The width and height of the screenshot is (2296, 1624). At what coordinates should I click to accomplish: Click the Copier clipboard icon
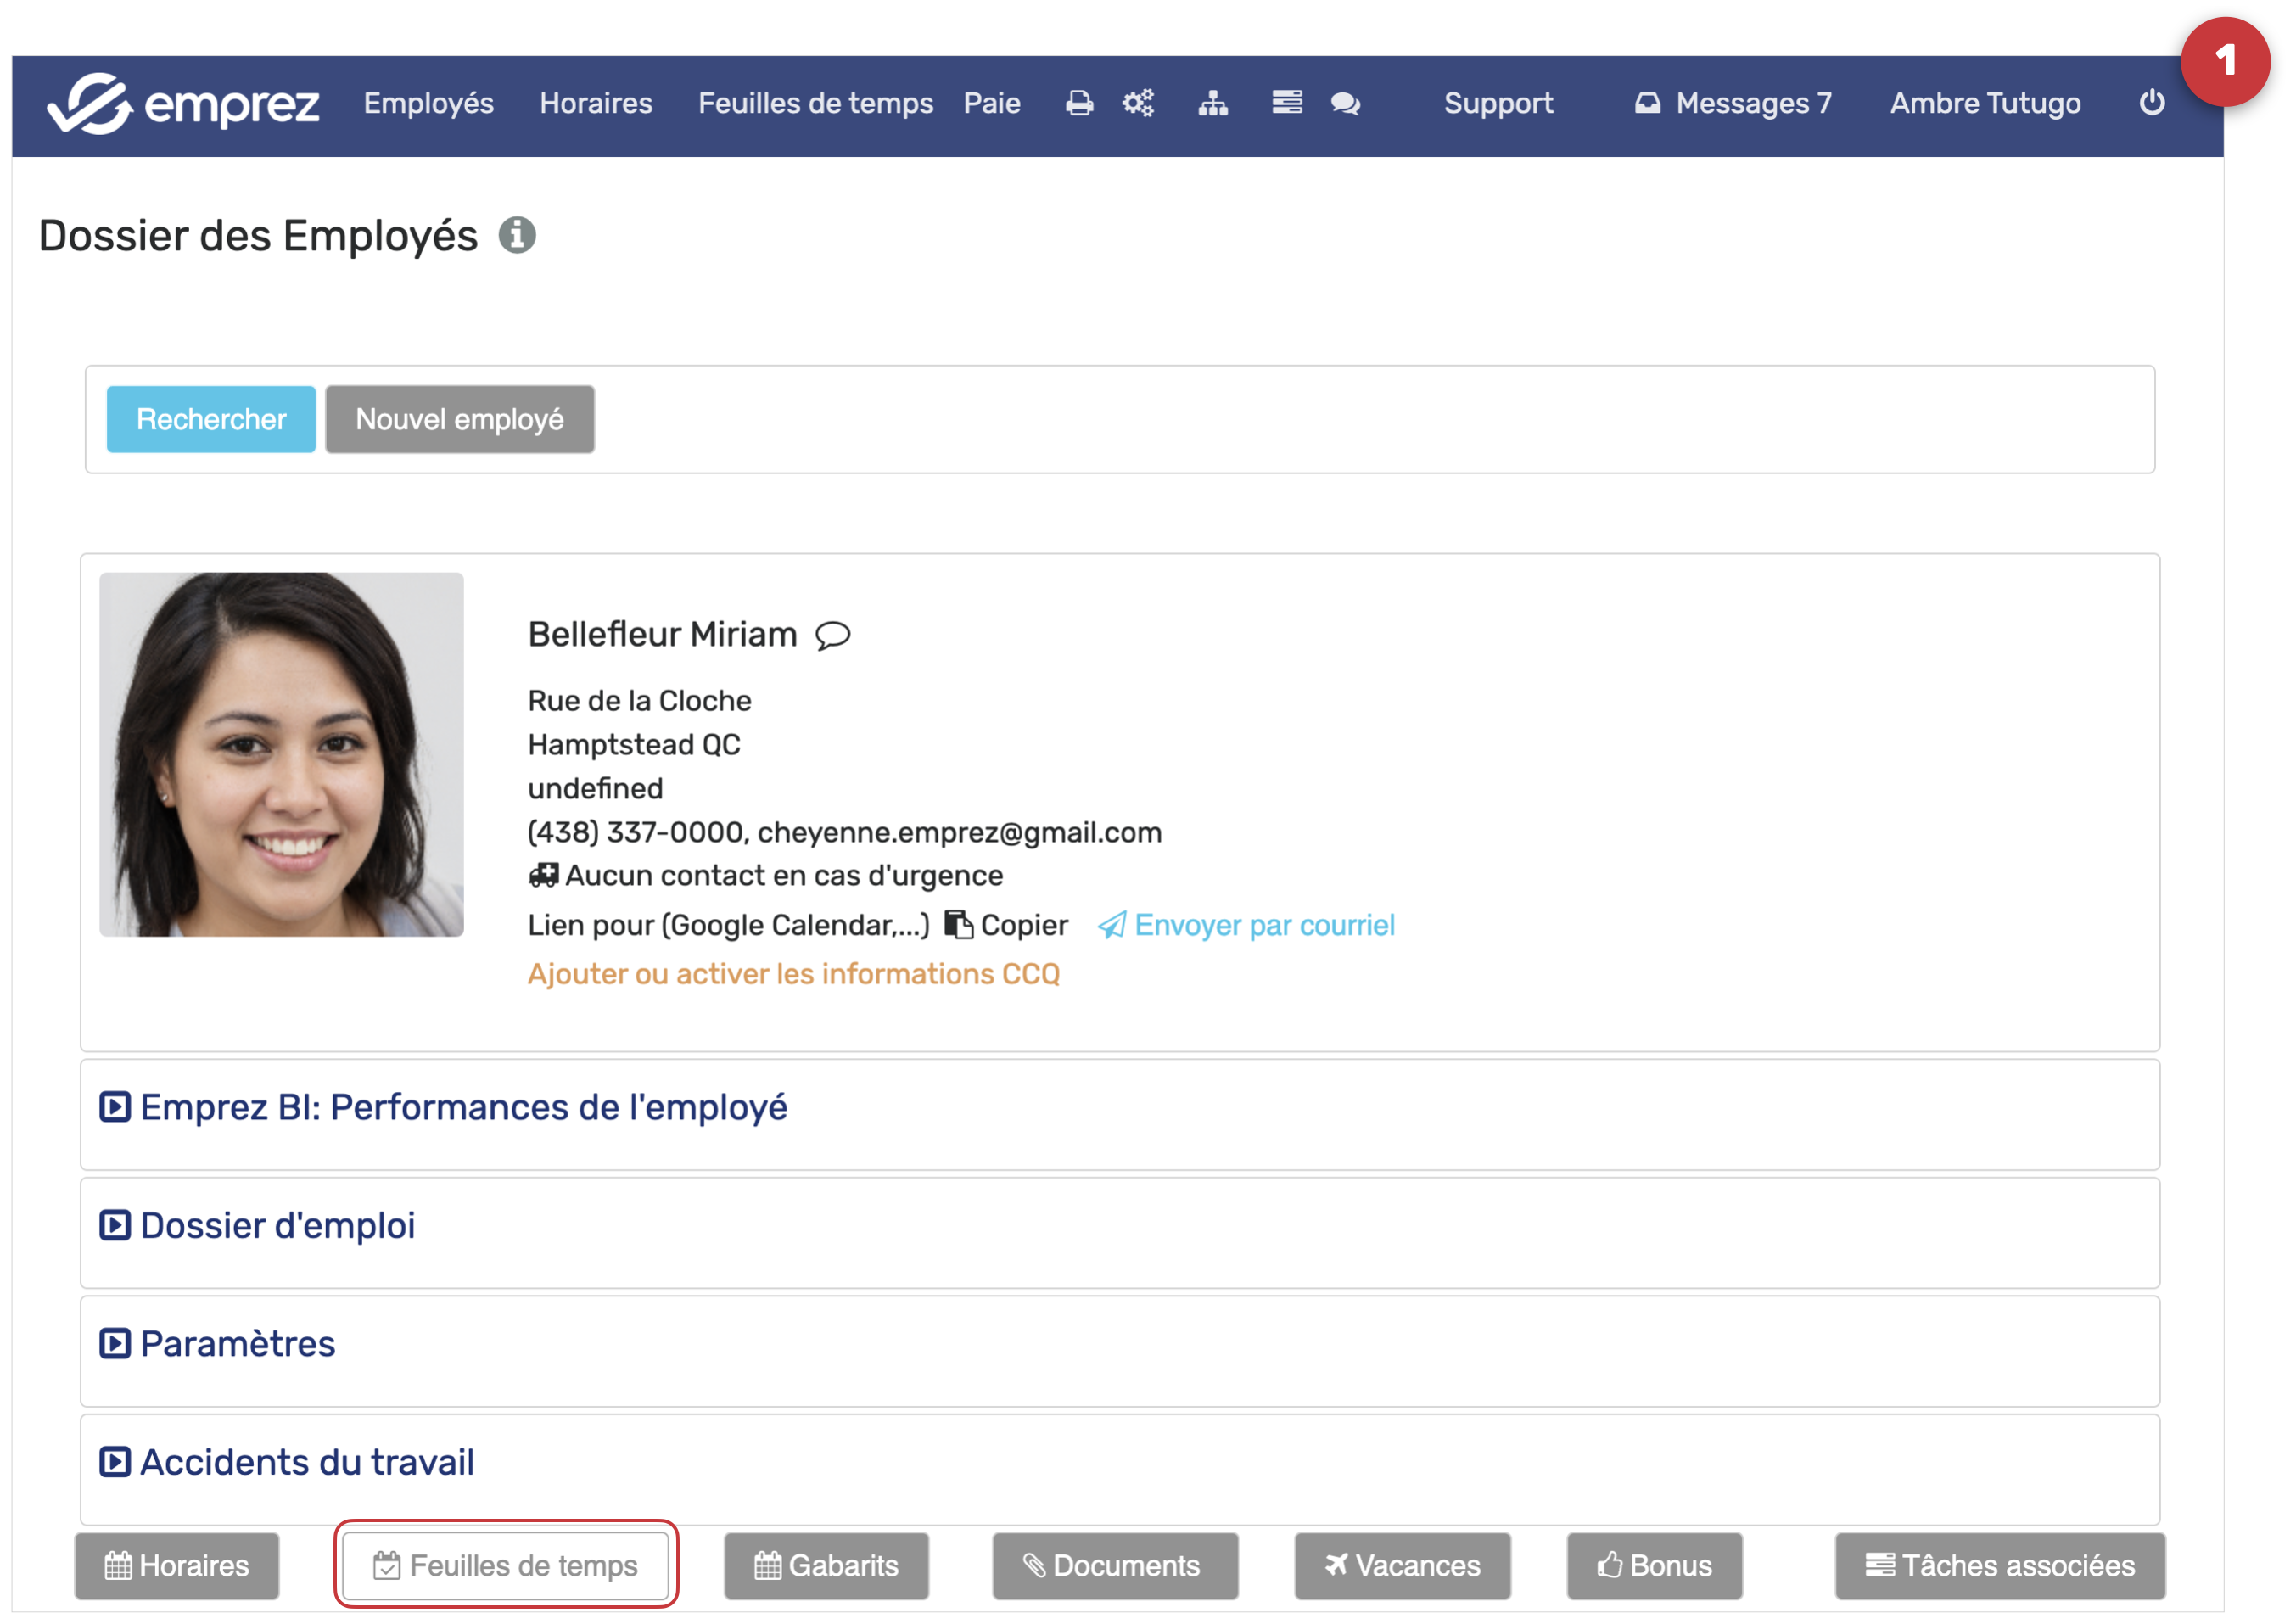tap(958, 925)
